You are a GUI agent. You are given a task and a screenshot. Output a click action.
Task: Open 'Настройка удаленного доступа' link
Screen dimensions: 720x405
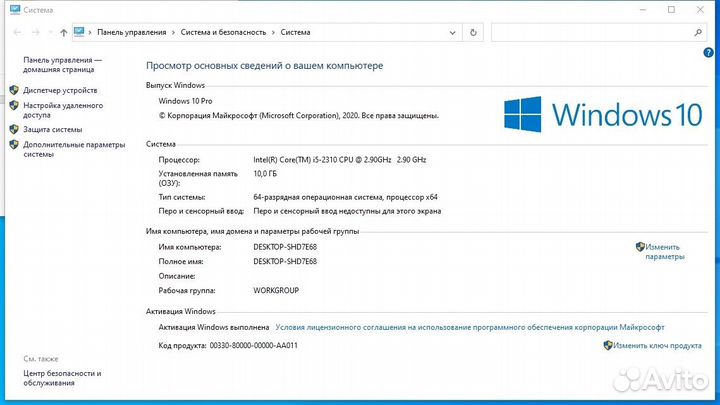[x=63, y=110]
